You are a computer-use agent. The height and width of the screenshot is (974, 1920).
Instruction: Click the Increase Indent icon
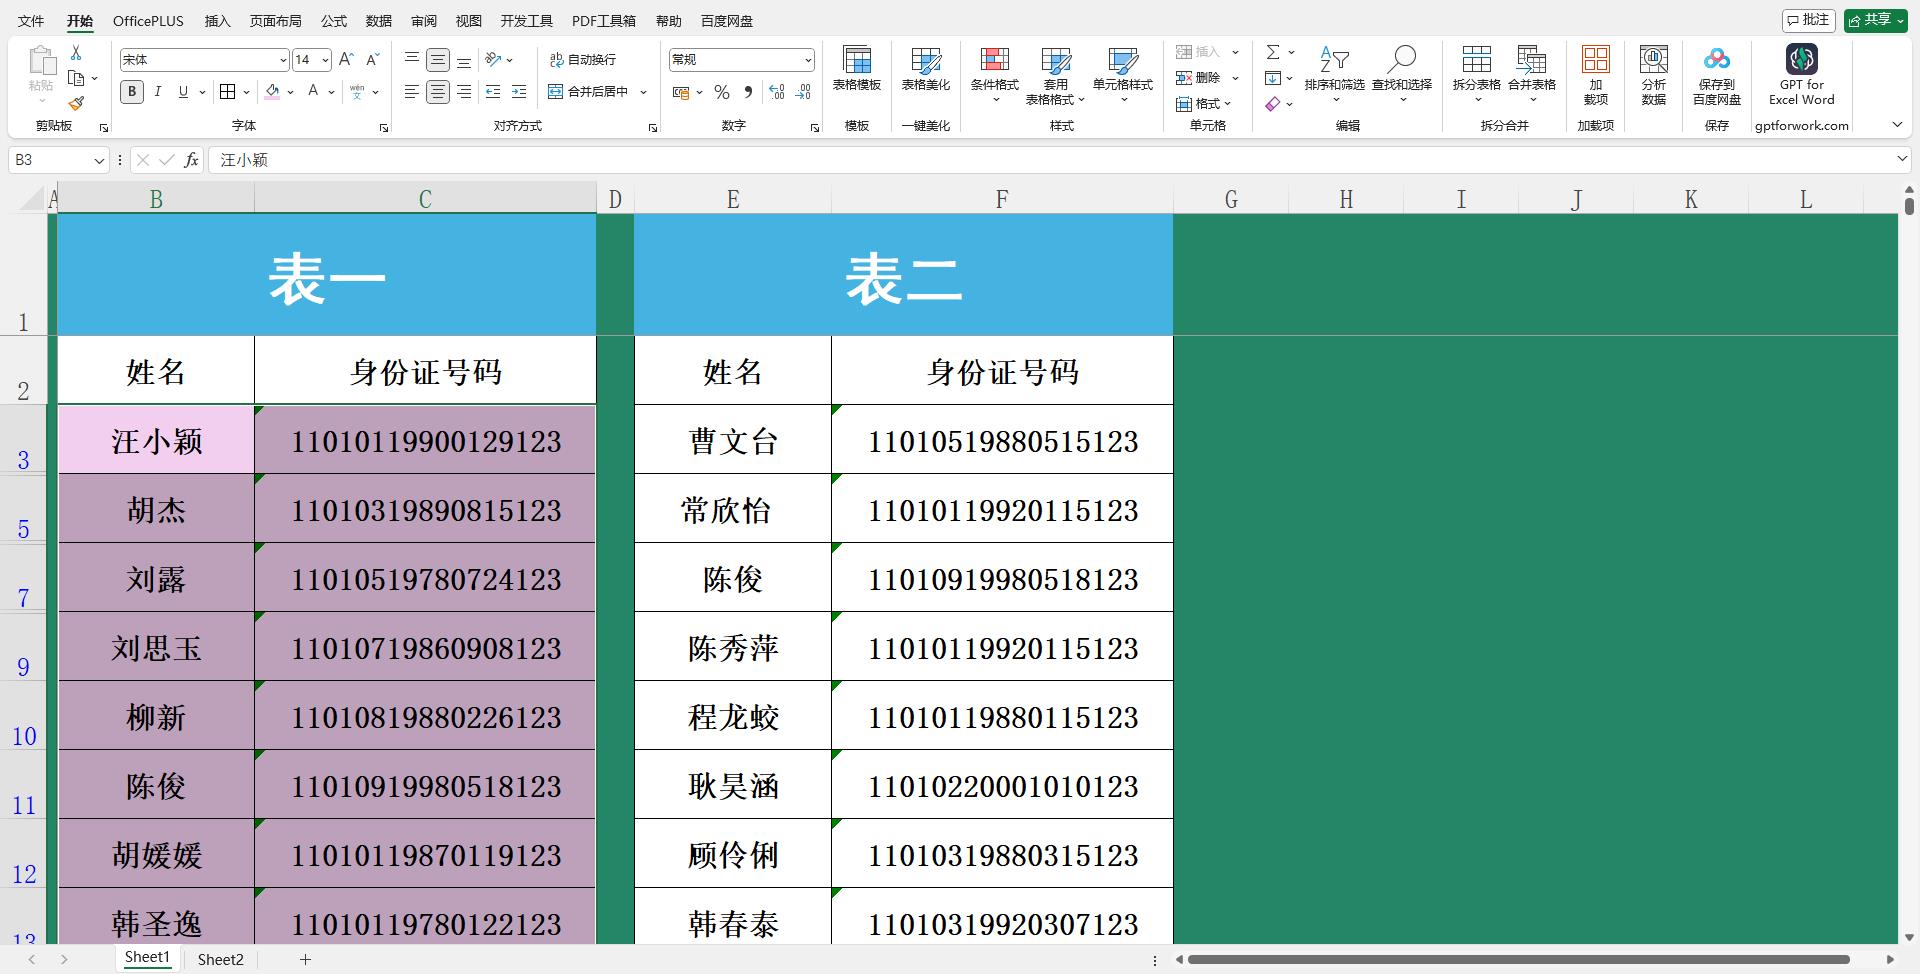518,92
